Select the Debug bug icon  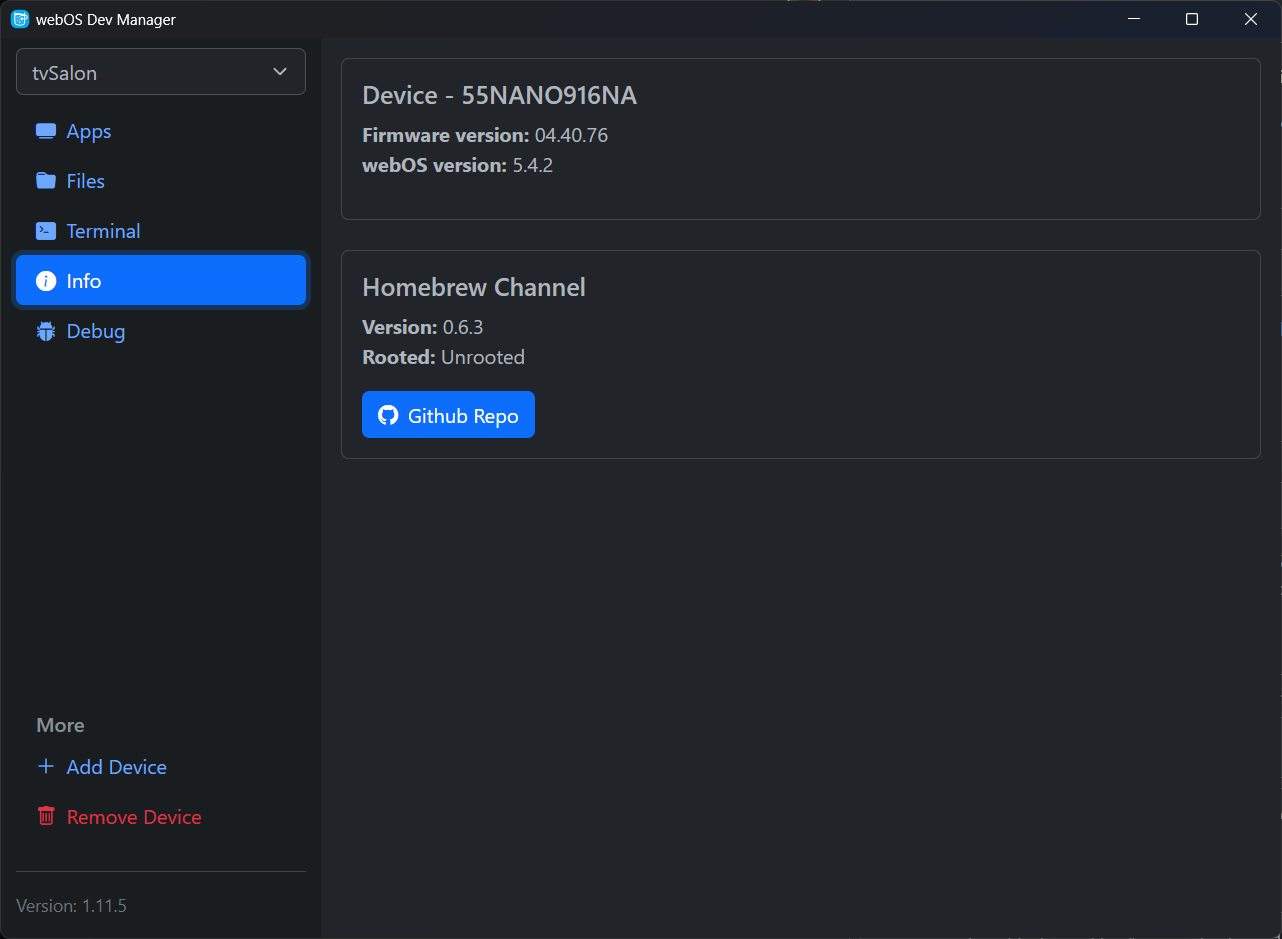(x=45, y=330)
